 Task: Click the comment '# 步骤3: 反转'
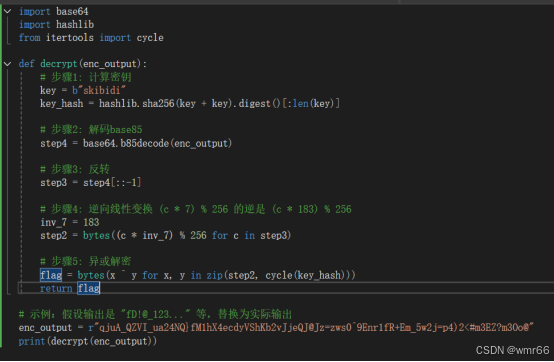tap(75, 169)
